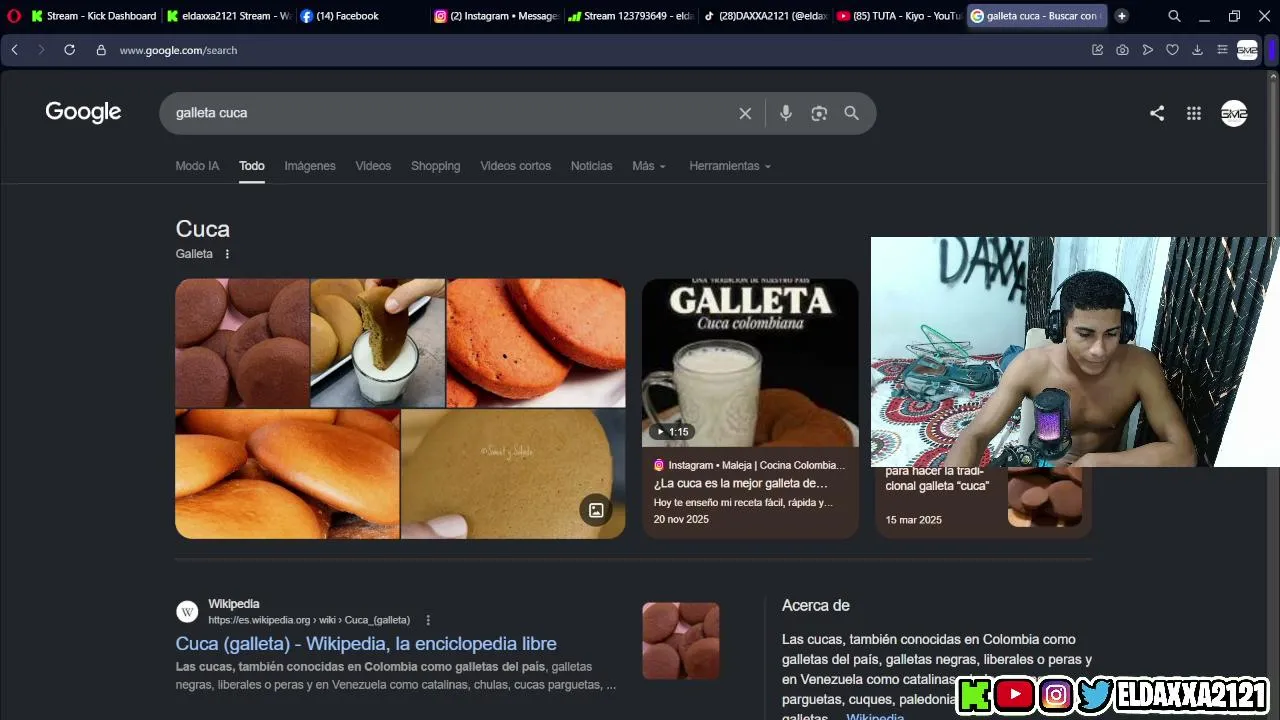Open options for the Wikipedia result
Viewport: 1280px width, 720px height.
428,620
